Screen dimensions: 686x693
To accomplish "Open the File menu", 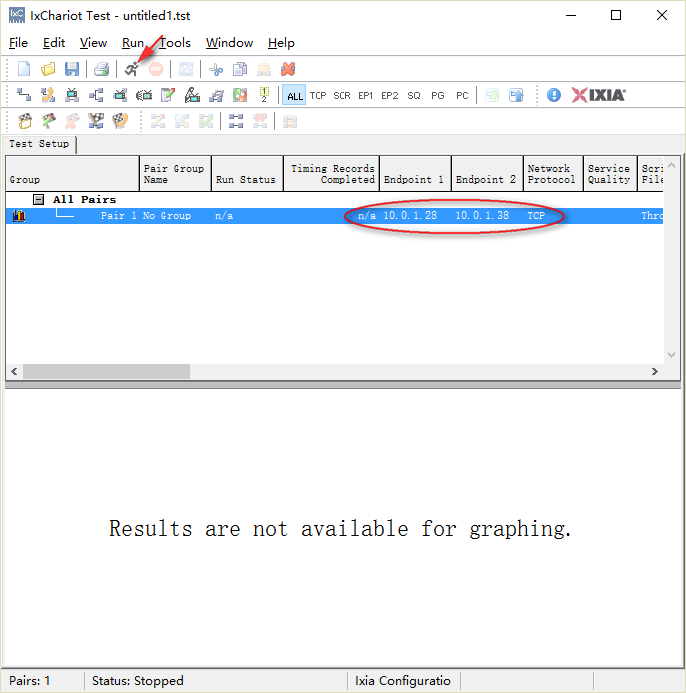I will (x=18, y=43).
